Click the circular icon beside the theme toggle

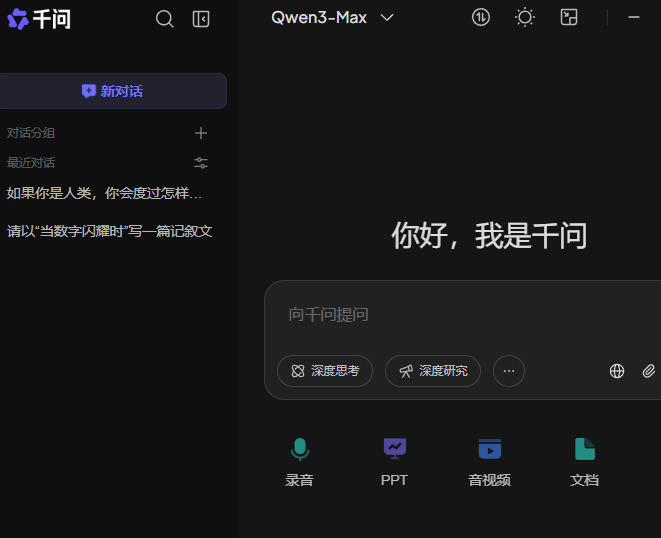[481, 17]
